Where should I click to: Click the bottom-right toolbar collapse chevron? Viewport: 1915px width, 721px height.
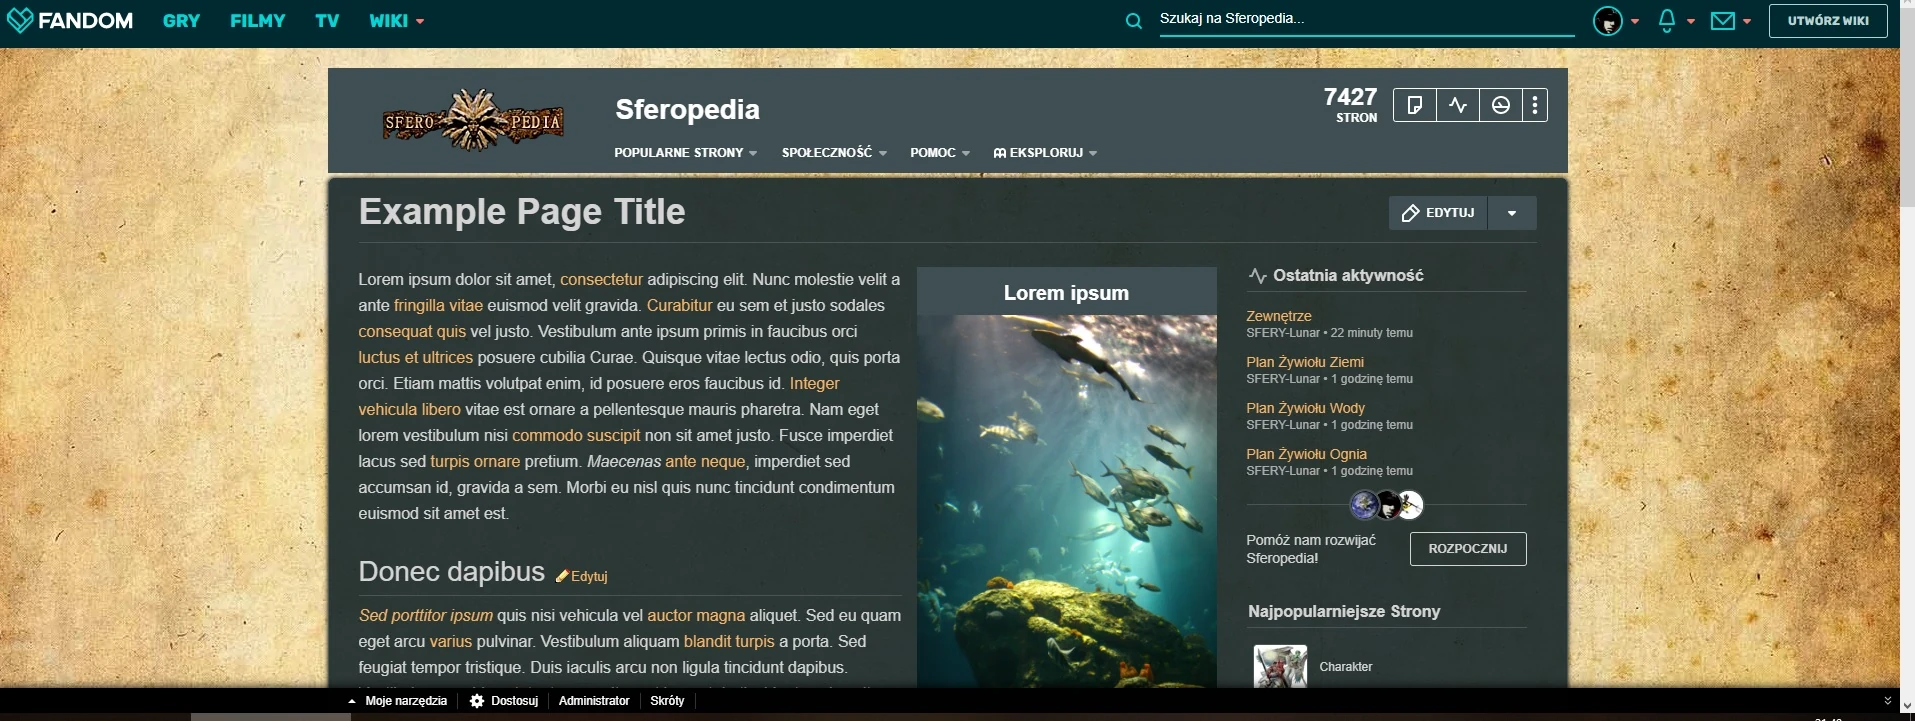[1888, 701]
